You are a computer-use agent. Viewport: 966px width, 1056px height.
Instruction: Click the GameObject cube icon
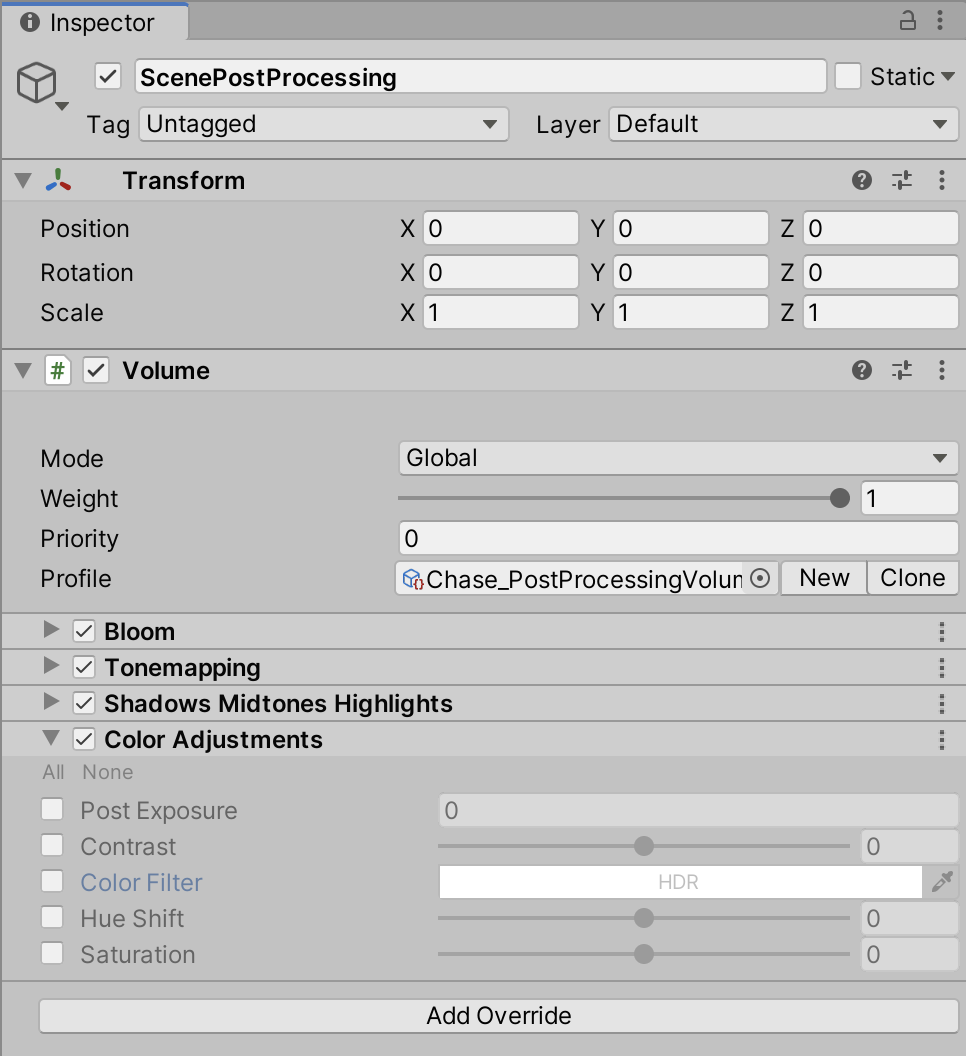point(37,84)
